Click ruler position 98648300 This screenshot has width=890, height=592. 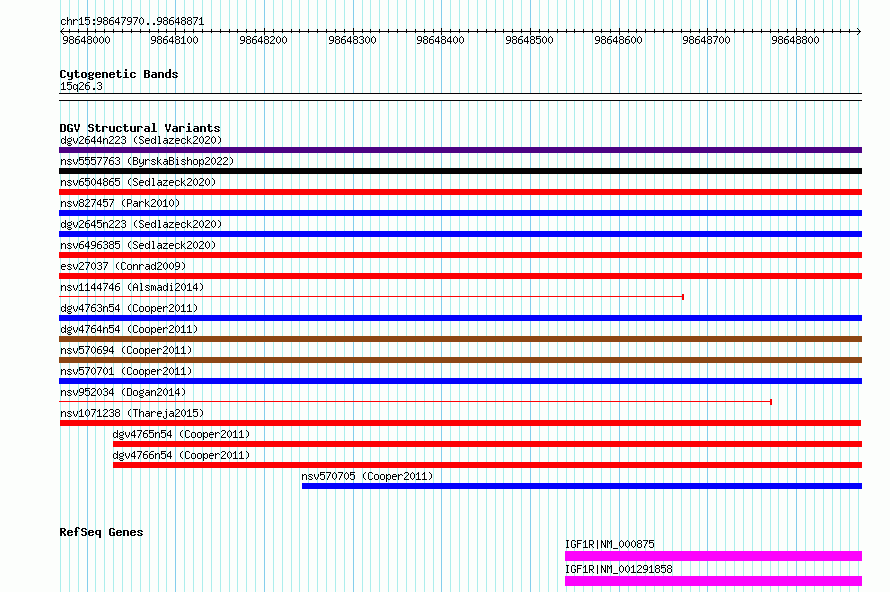352,40
